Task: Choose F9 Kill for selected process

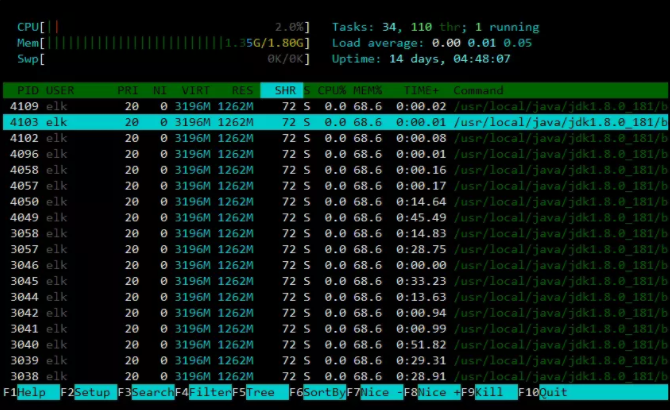Action: pos(489,392)
